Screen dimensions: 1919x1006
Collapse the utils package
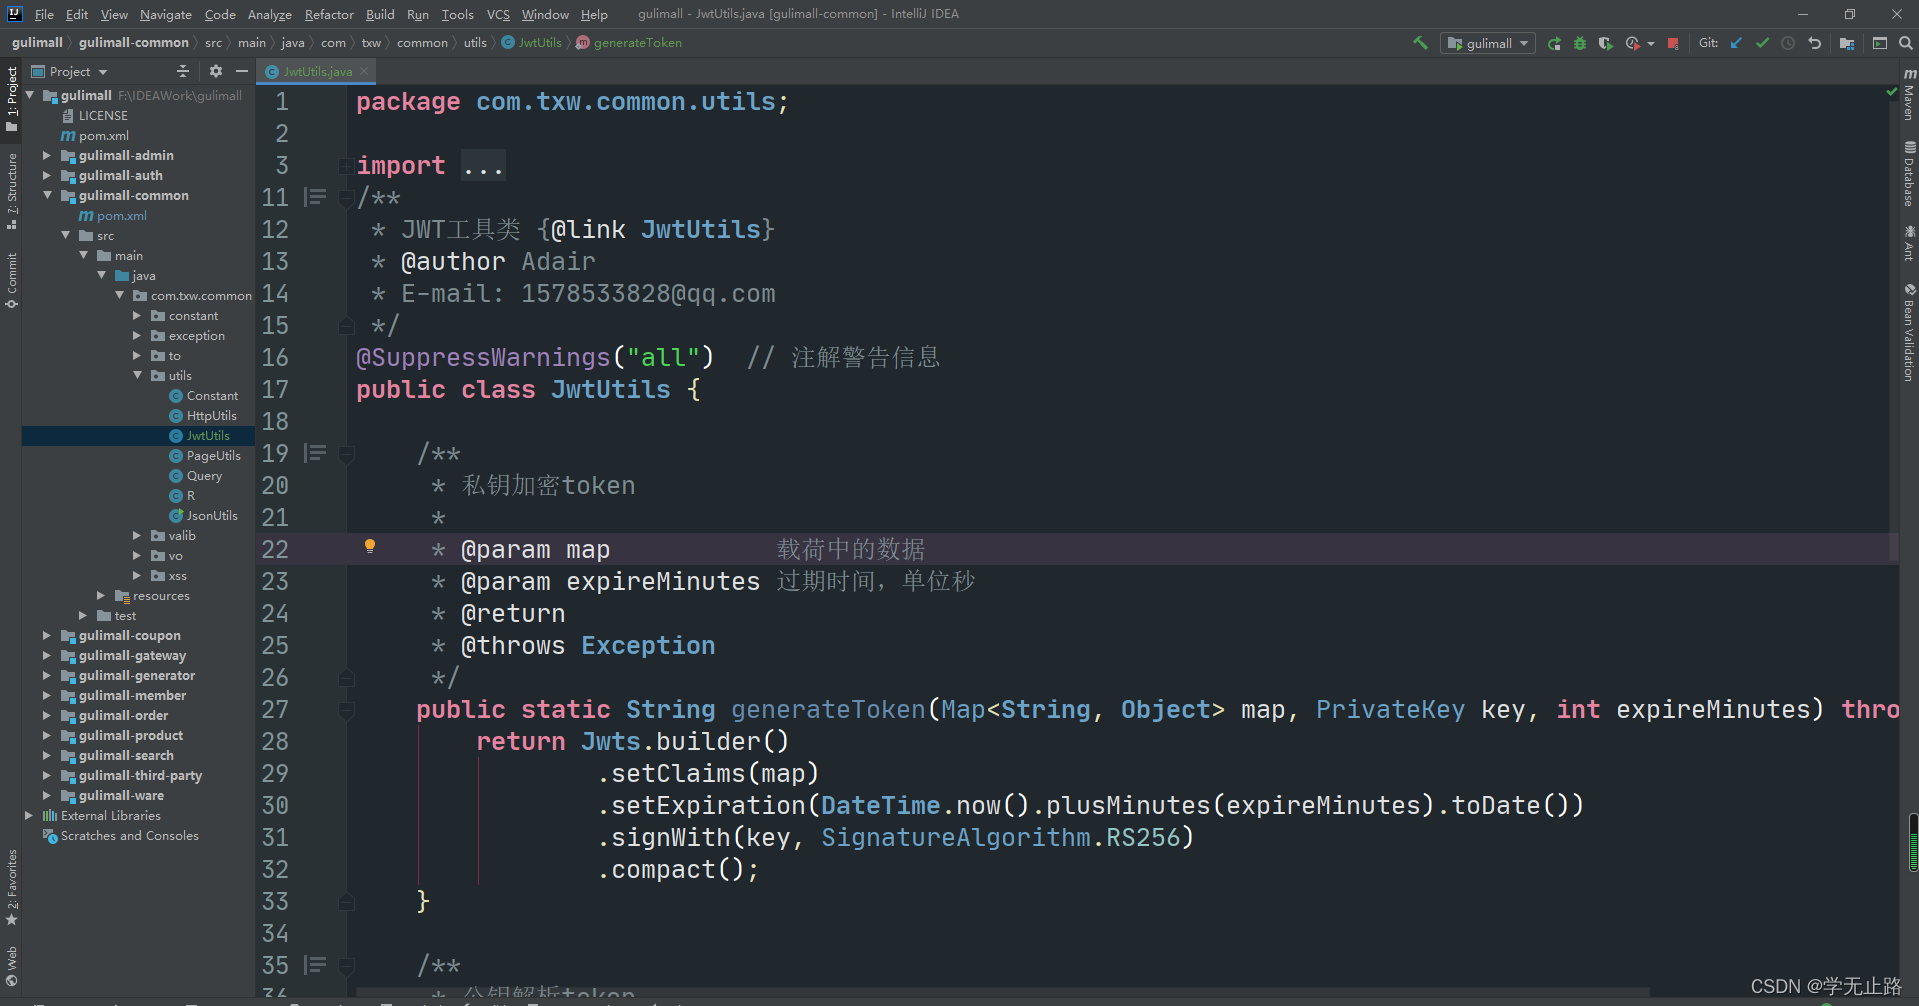(x=137, y=375)
